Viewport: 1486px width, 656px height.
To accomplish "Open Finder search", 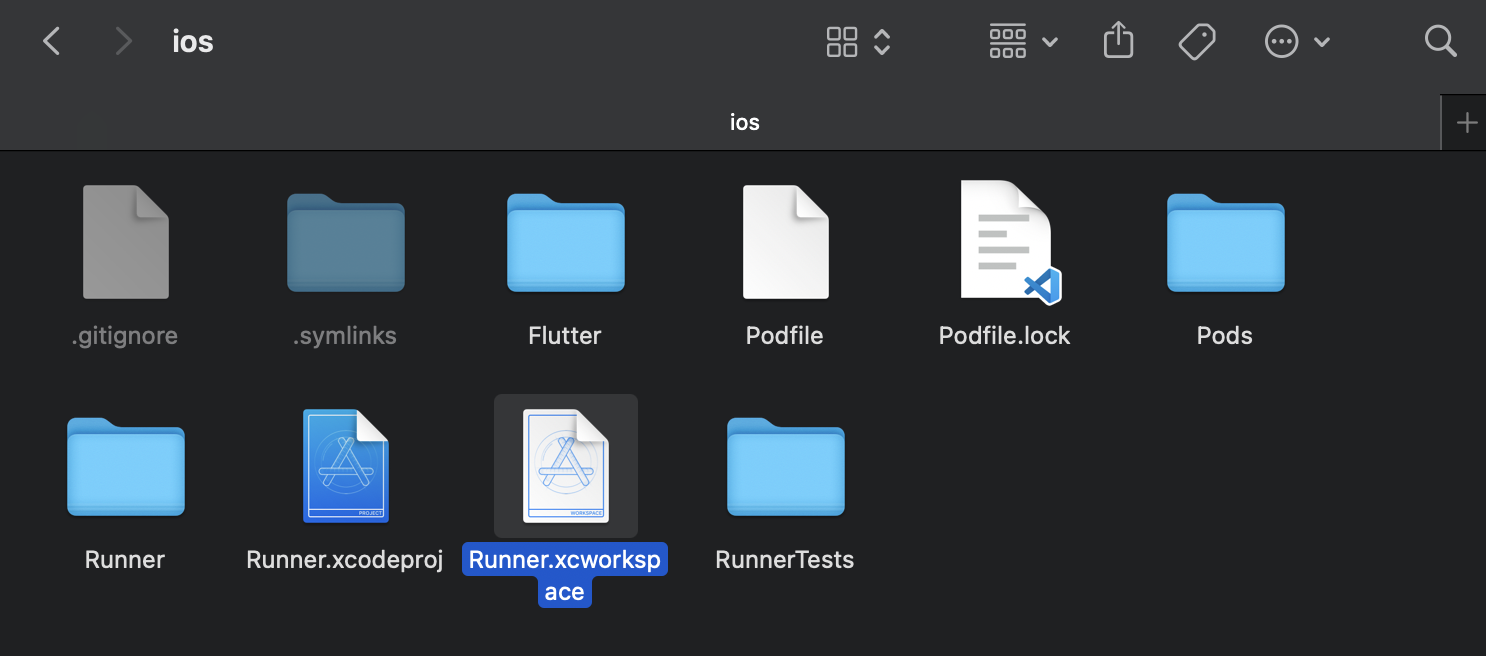I will (x=1440, y=41).
